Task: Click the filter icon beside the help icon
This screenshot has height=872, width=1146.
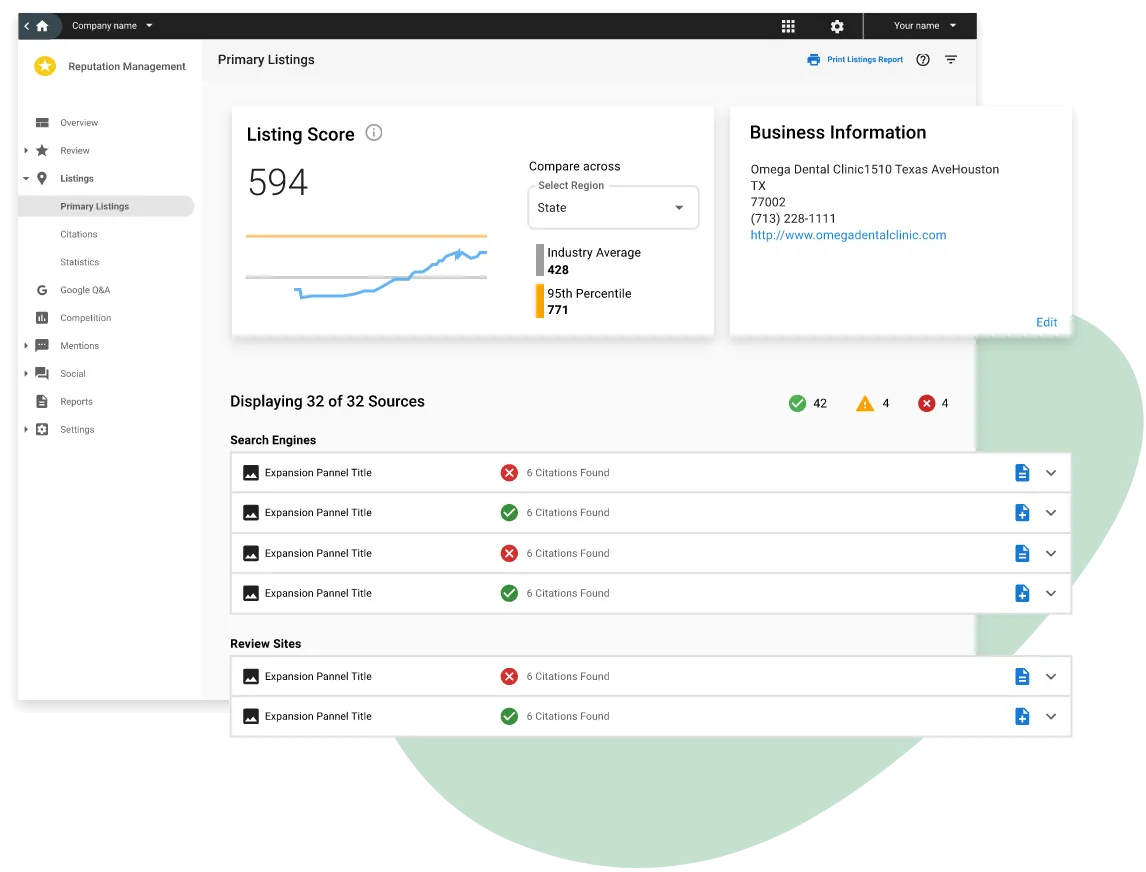Action: [x=950, y=60]
